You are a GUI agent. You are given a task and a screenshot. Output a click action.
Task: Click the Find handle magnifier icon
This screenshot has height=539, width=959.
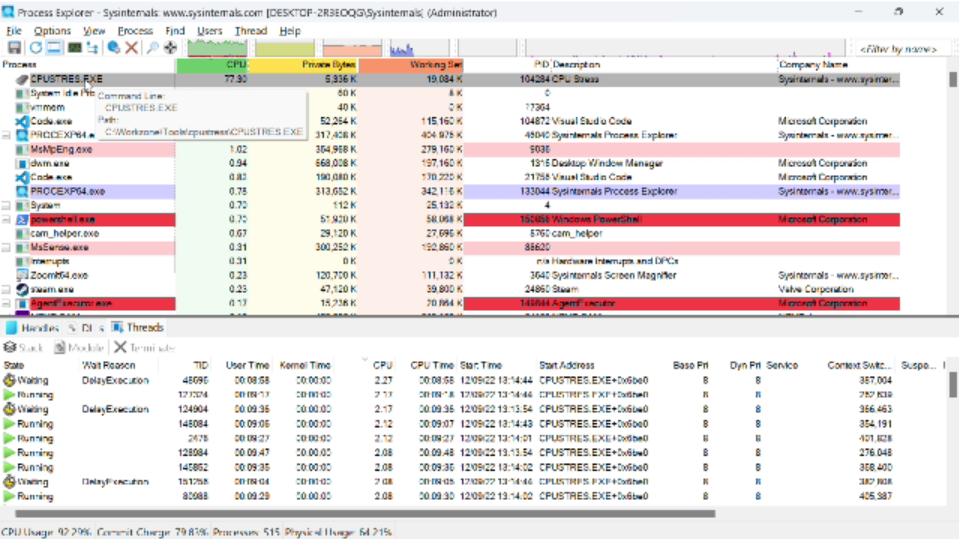tap(152, 48)
